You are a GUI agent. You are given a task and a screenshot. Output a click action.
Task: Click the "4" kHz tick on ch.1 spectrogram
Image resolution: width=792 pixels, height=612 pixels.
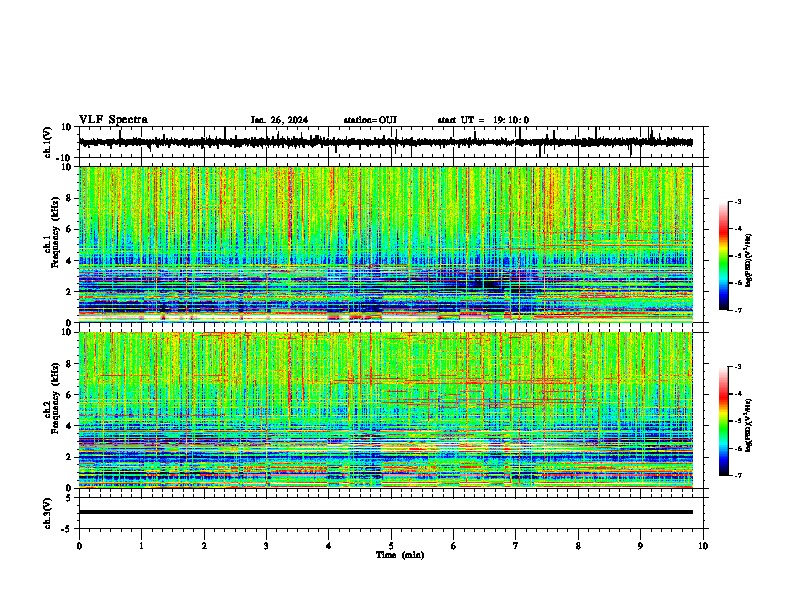click(x=70, y=261)
